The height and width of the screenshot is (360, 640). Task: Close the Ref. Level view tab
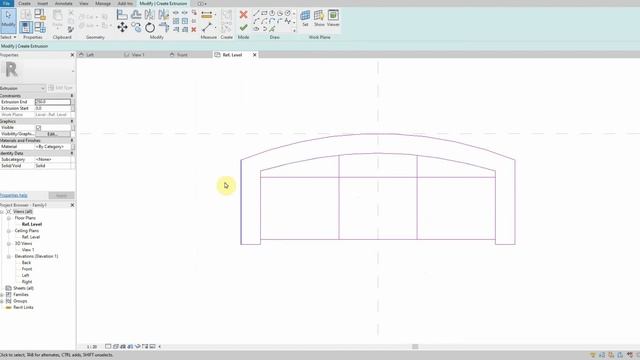(254, 55)
